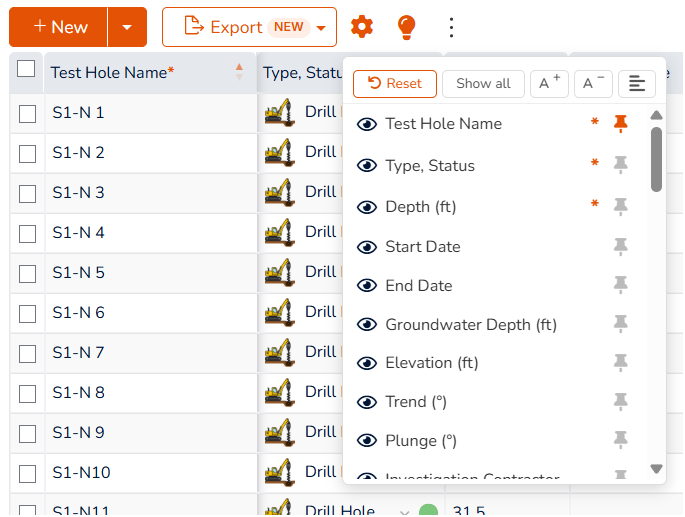Pin the Elevation (ft) column
This screenshot has height=517, width=685.
620,363
